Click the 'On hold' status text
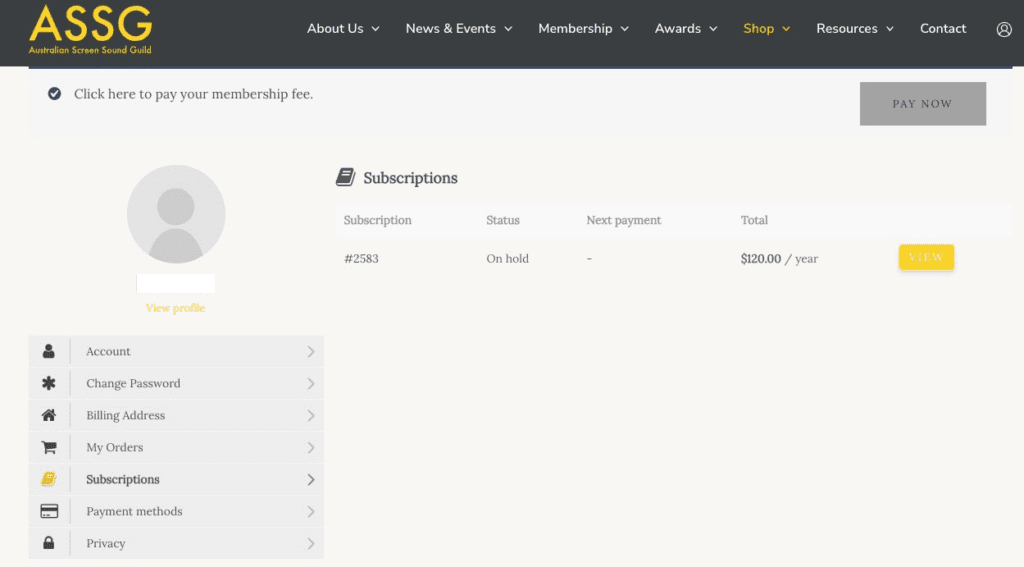This screenshot has height=567, width=1024. [x=507, y=259]
